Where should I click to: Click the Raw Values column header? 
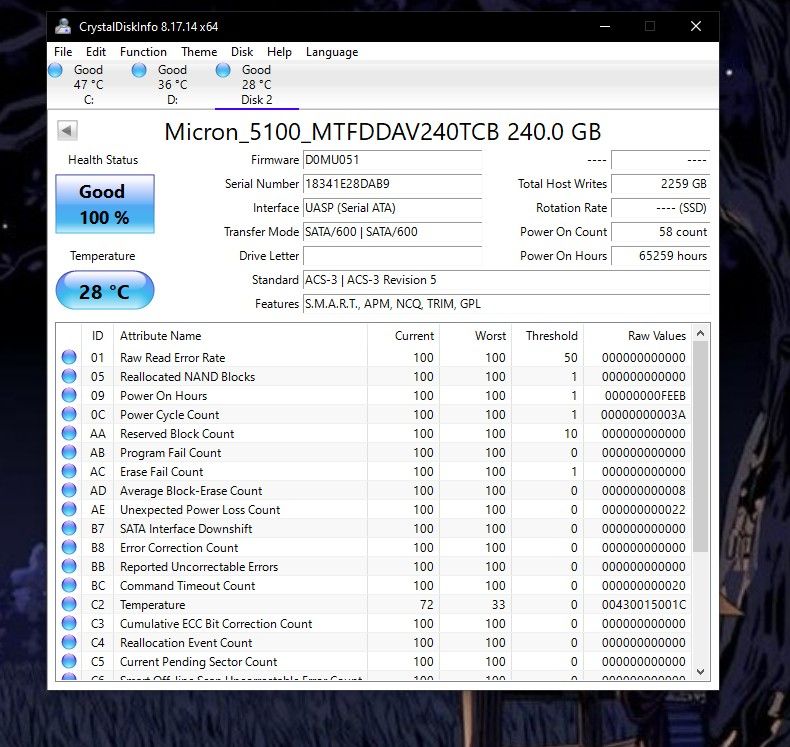(x=638, y=336)
